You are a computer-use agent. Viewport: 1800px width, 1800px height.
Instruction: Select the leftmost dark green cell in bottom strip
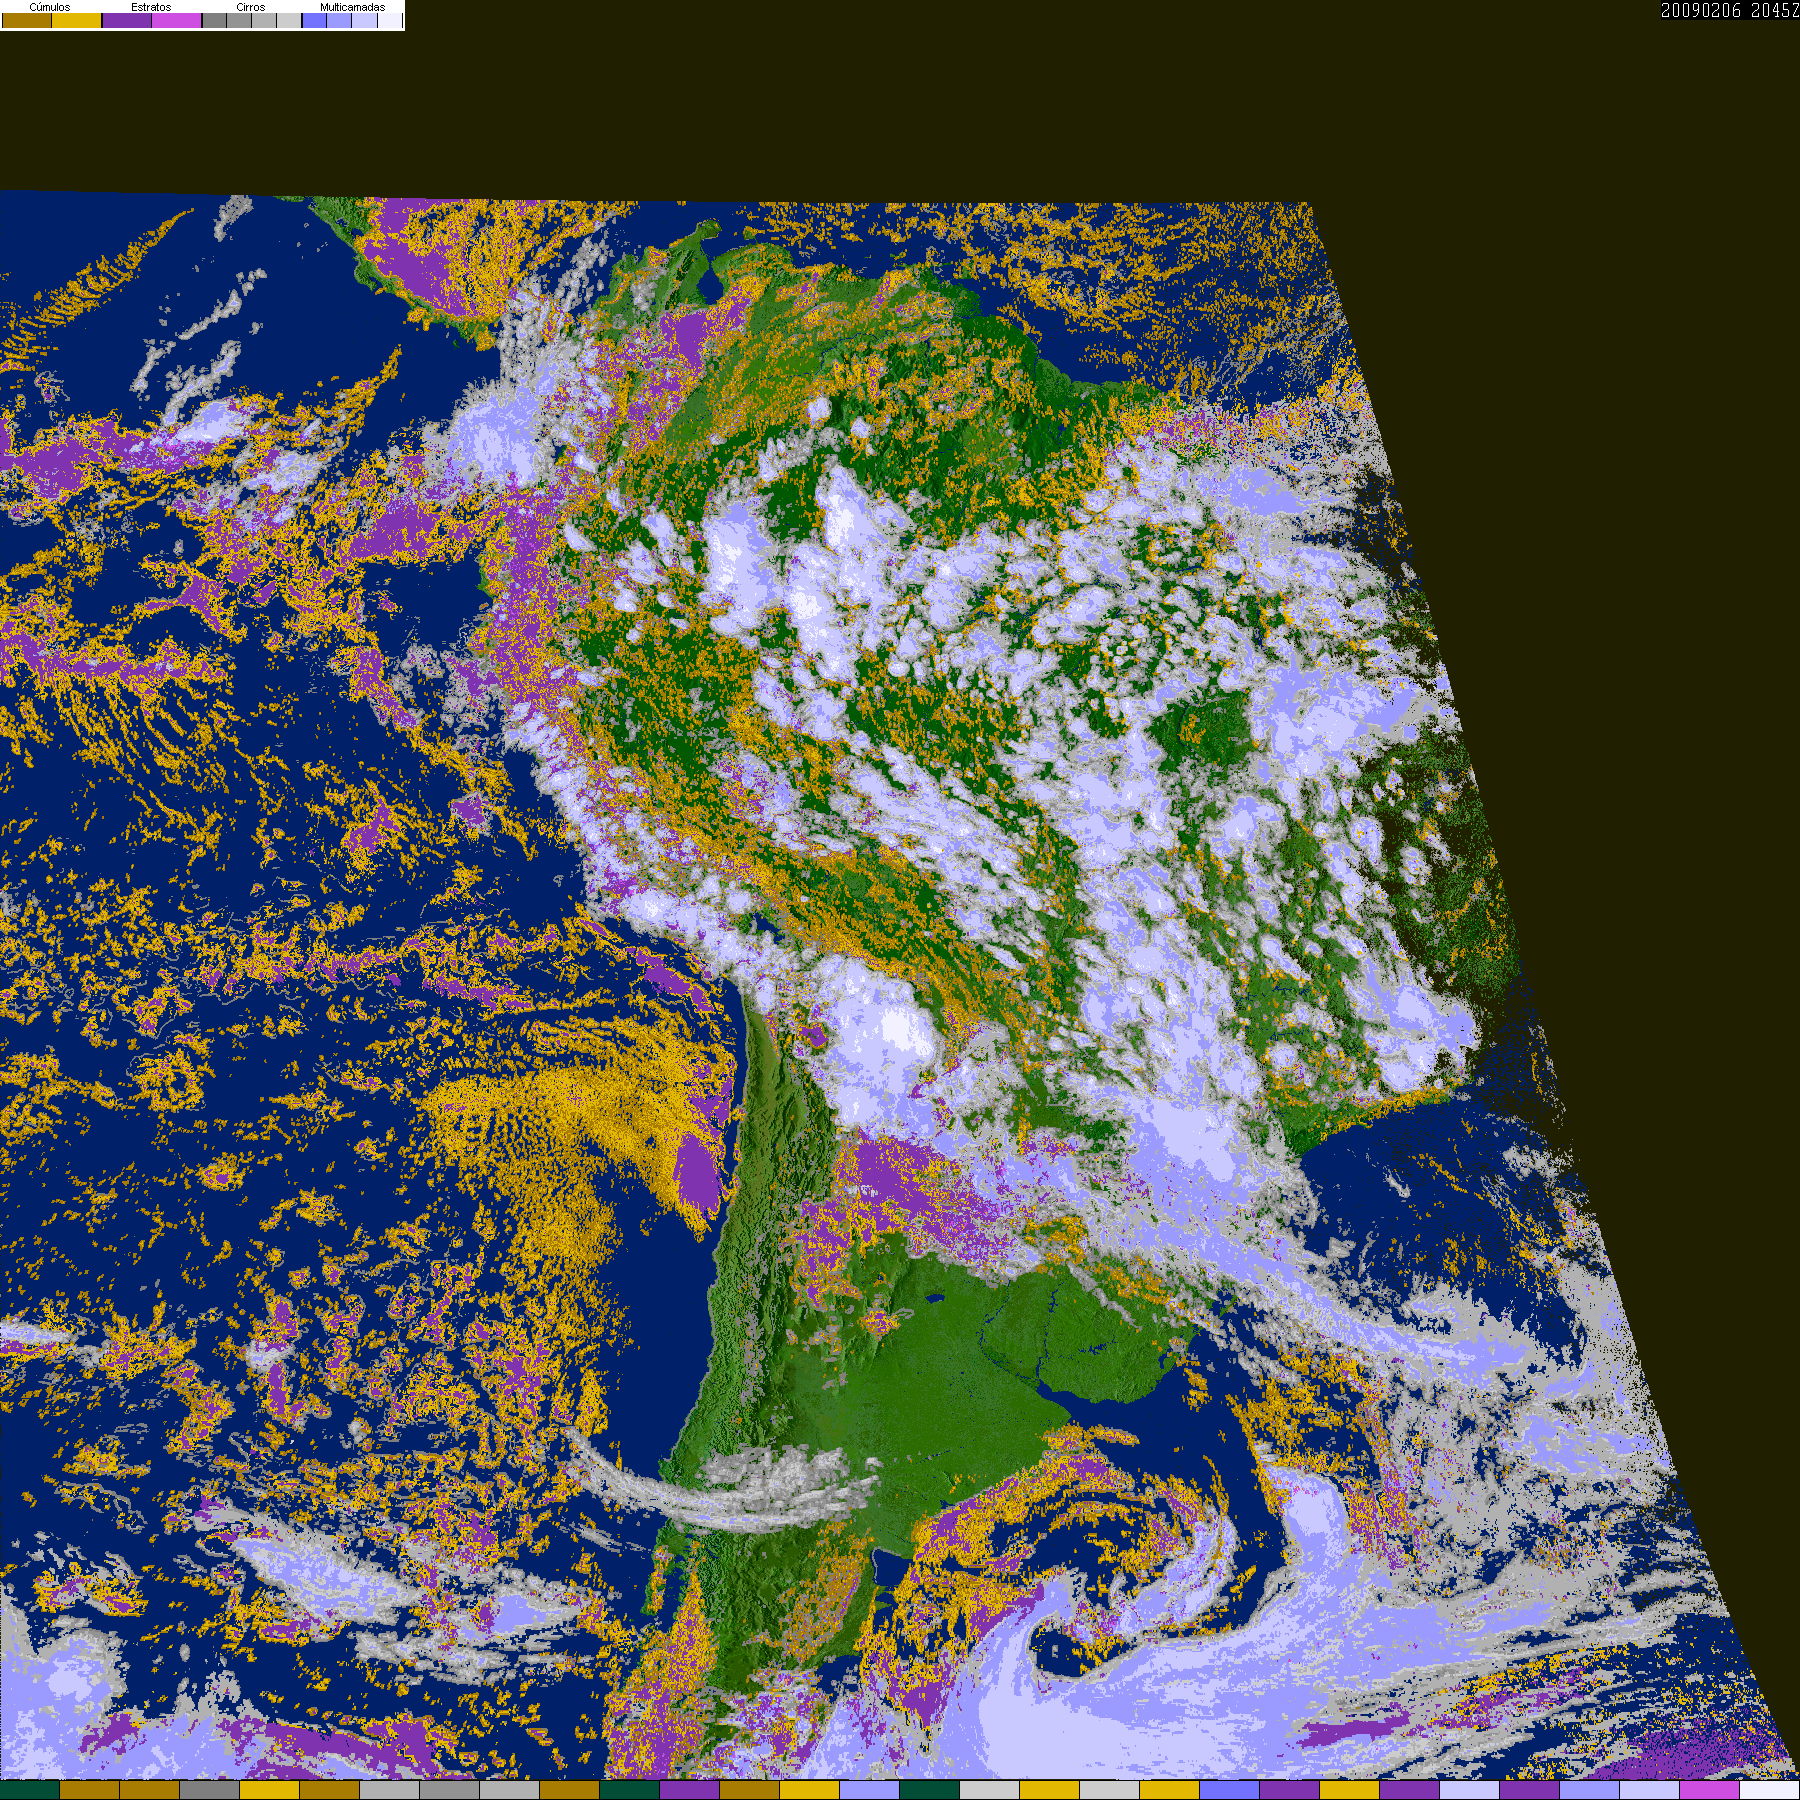[30, 1790]
